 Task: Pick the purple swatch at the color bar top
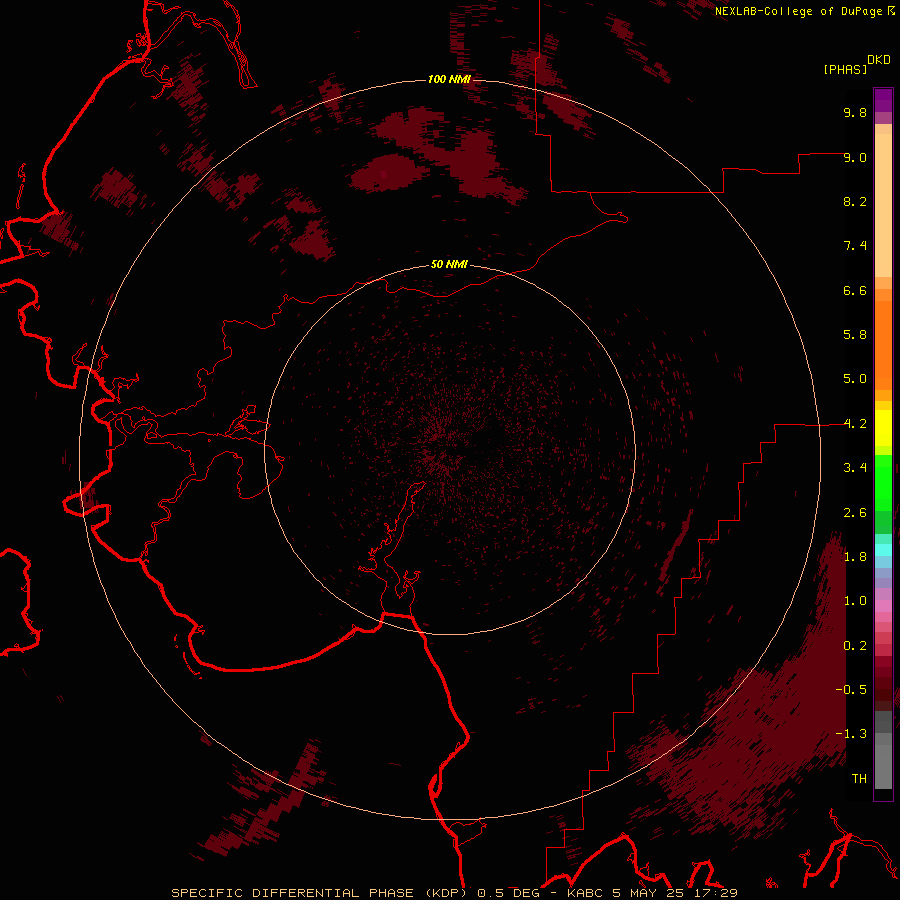click(883, 98)
